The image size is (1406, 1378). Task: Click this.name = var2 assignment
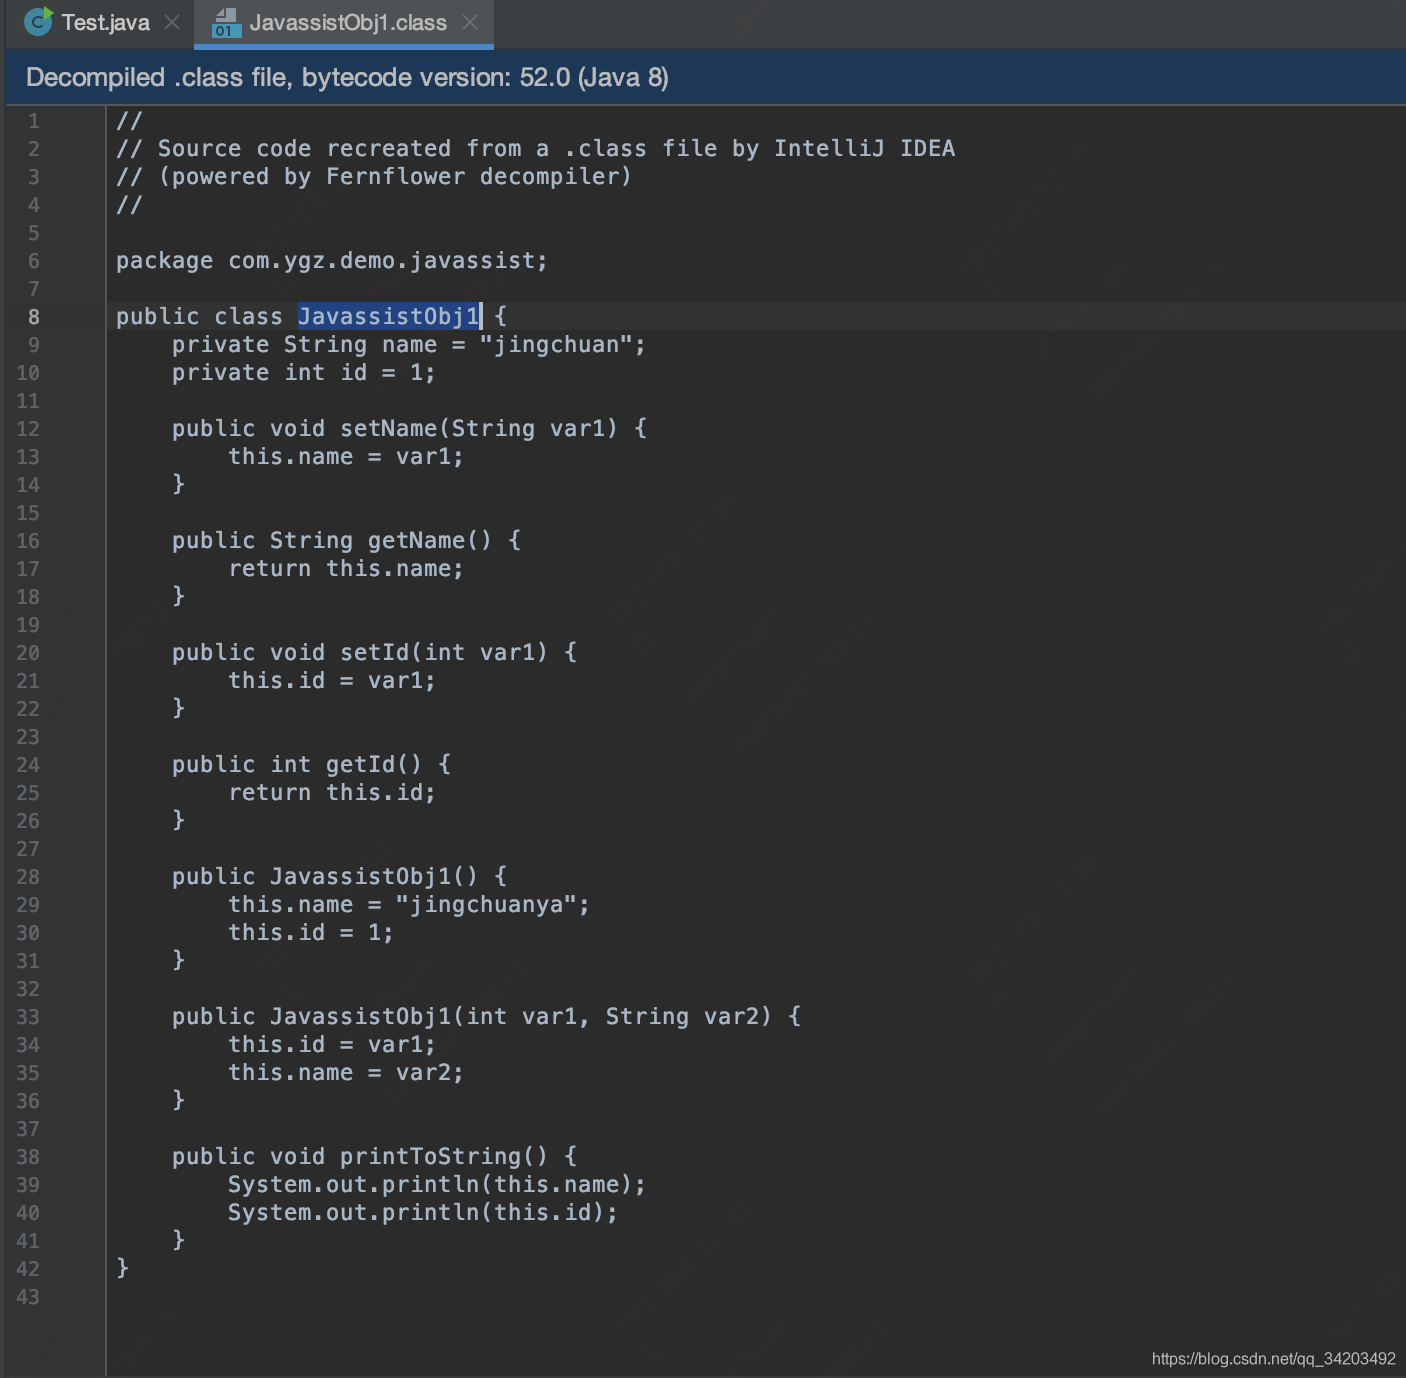[x=346, y=1073]
